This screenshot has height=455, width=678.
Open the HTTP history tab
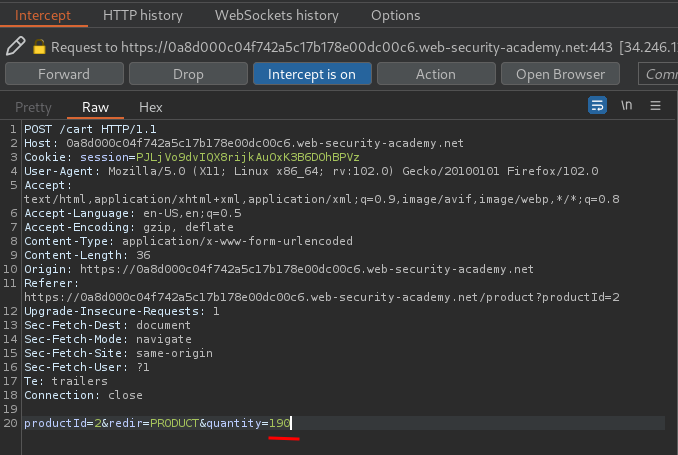pyautogui.click(x=143, y=16)
